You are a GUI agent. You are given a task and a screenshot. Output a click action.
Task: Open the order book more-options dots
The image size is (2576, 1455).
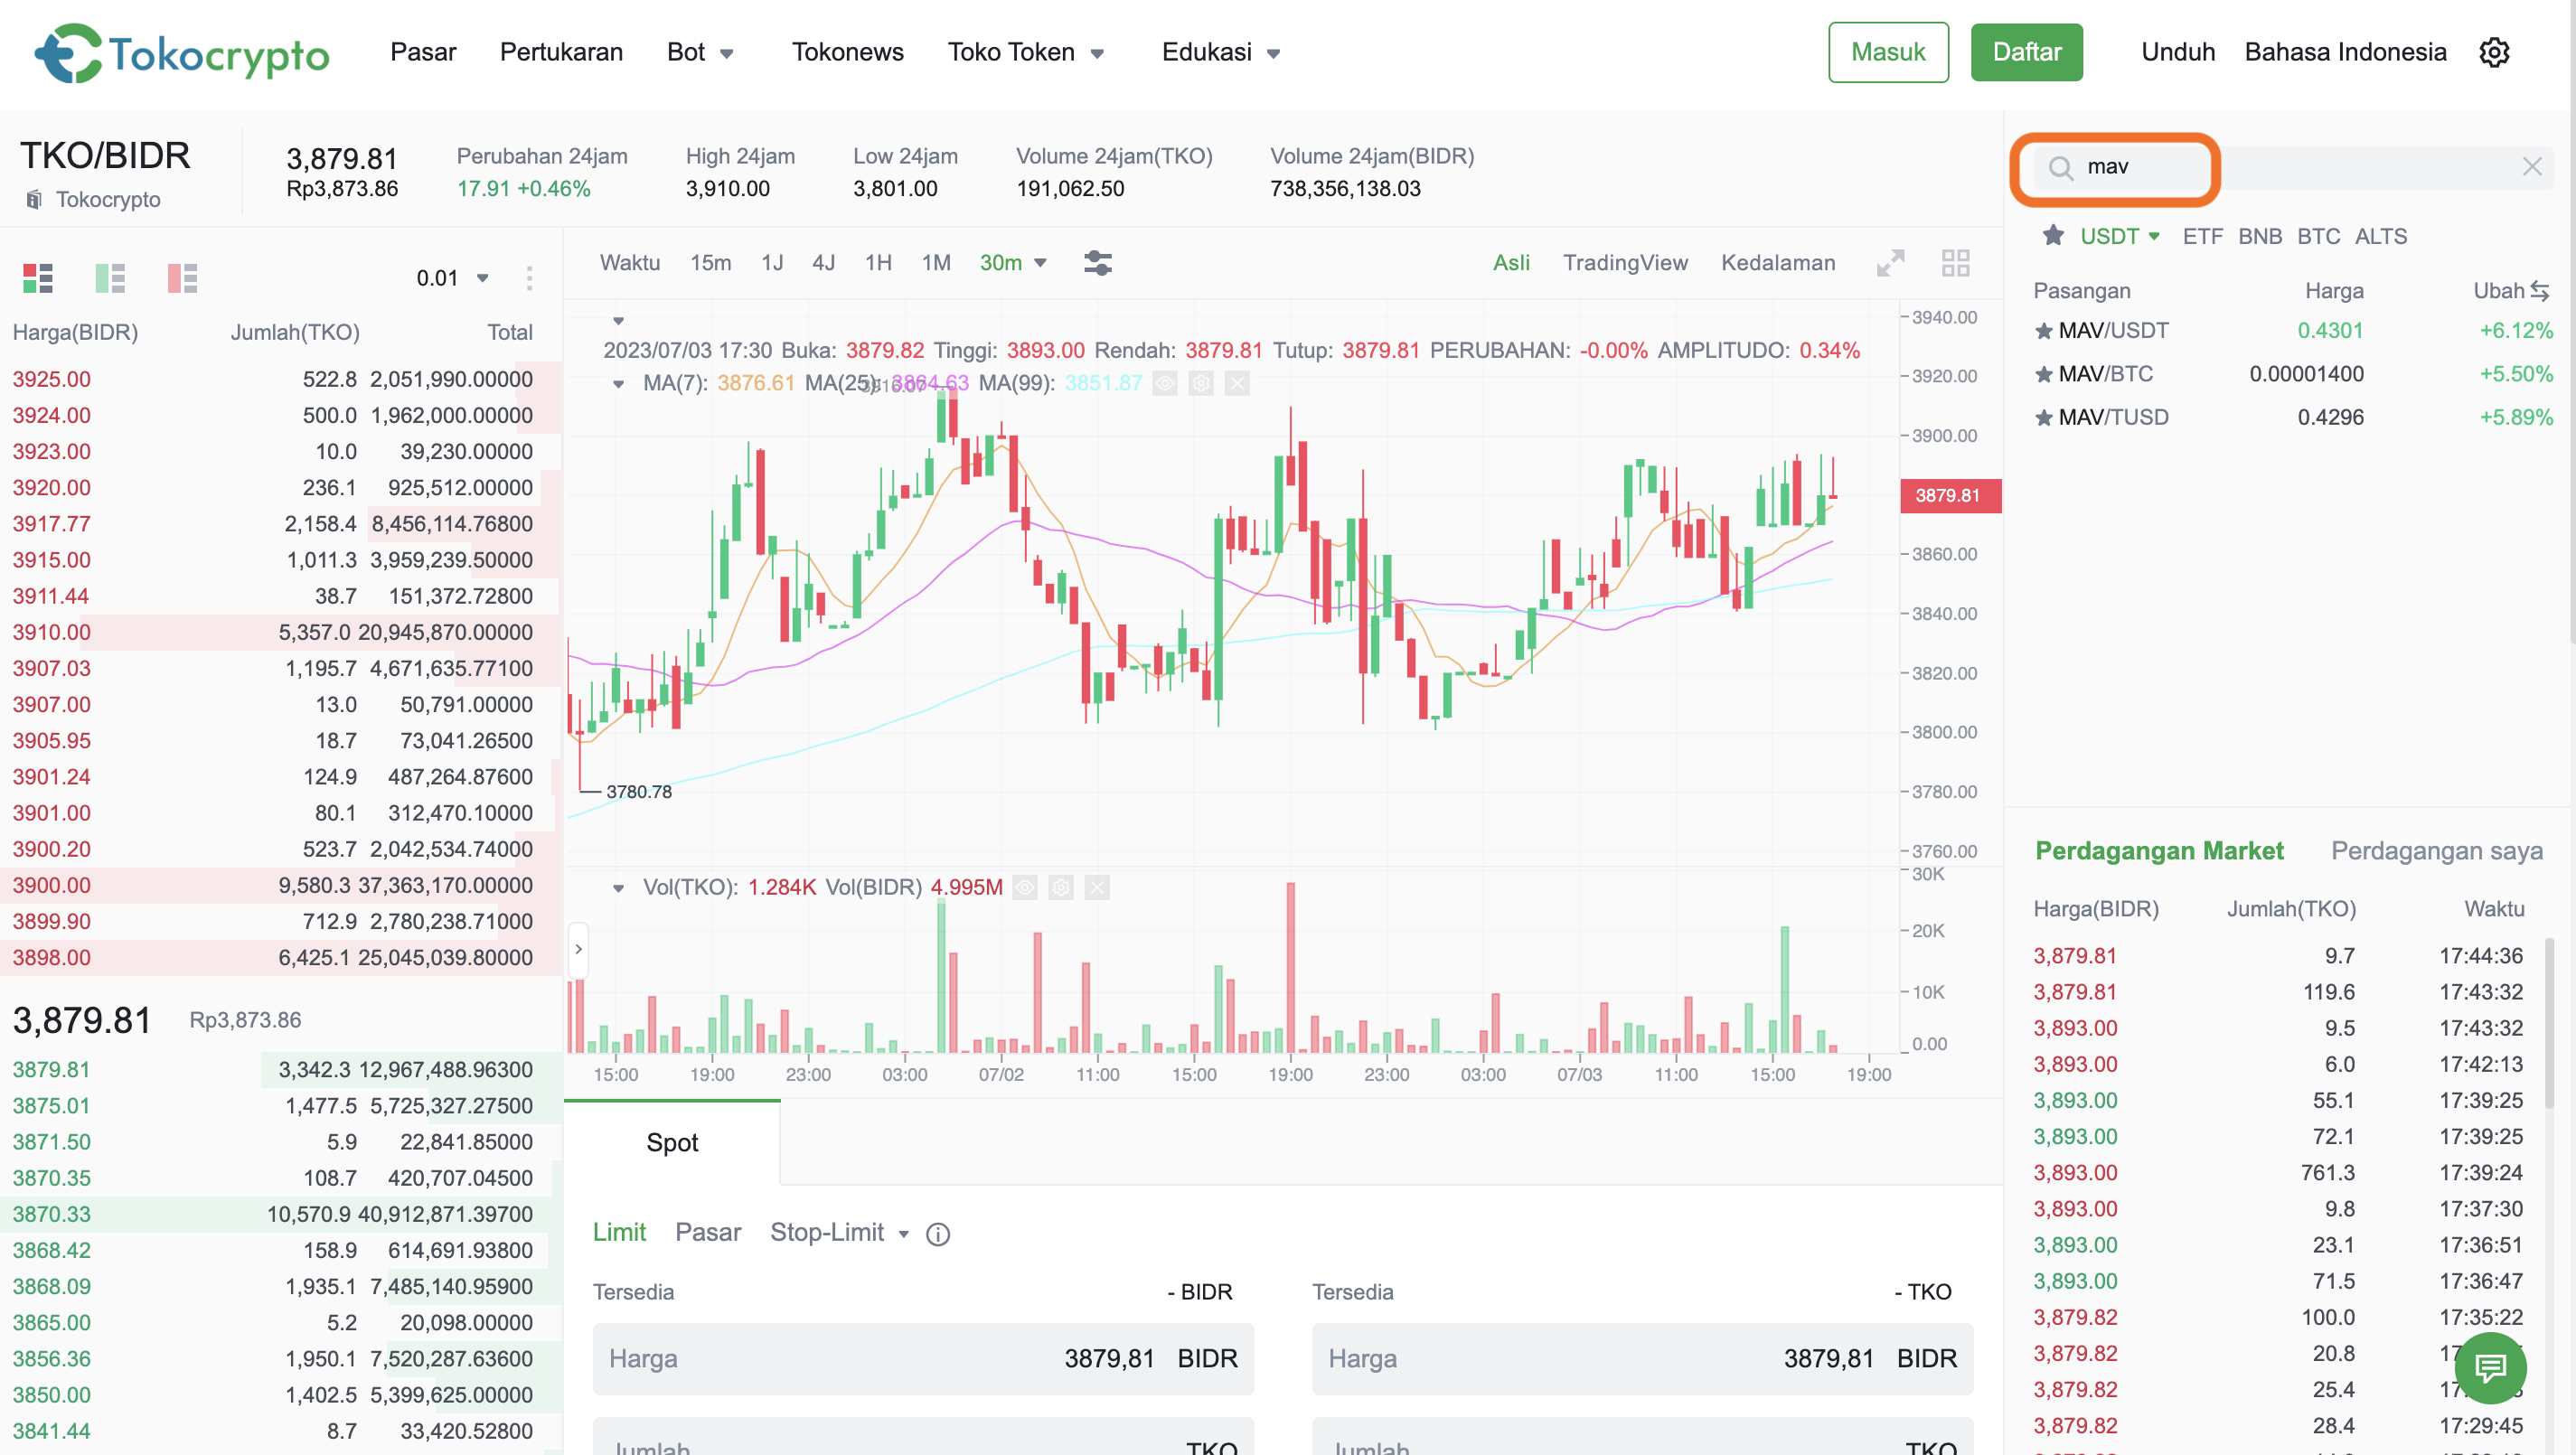pos(529,278)
